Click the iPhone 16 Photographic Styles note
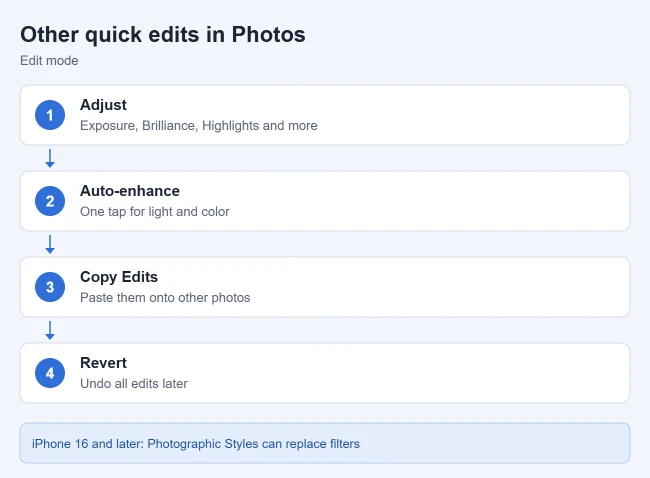Viewport: 650px width, 478px height. (x=325, y=443)
